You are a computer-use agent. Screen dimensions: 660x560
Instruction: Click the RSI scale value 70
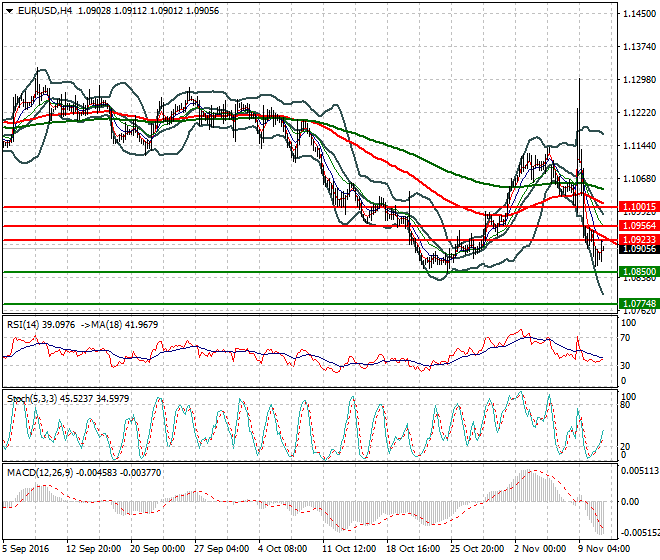tap(625, 338)
